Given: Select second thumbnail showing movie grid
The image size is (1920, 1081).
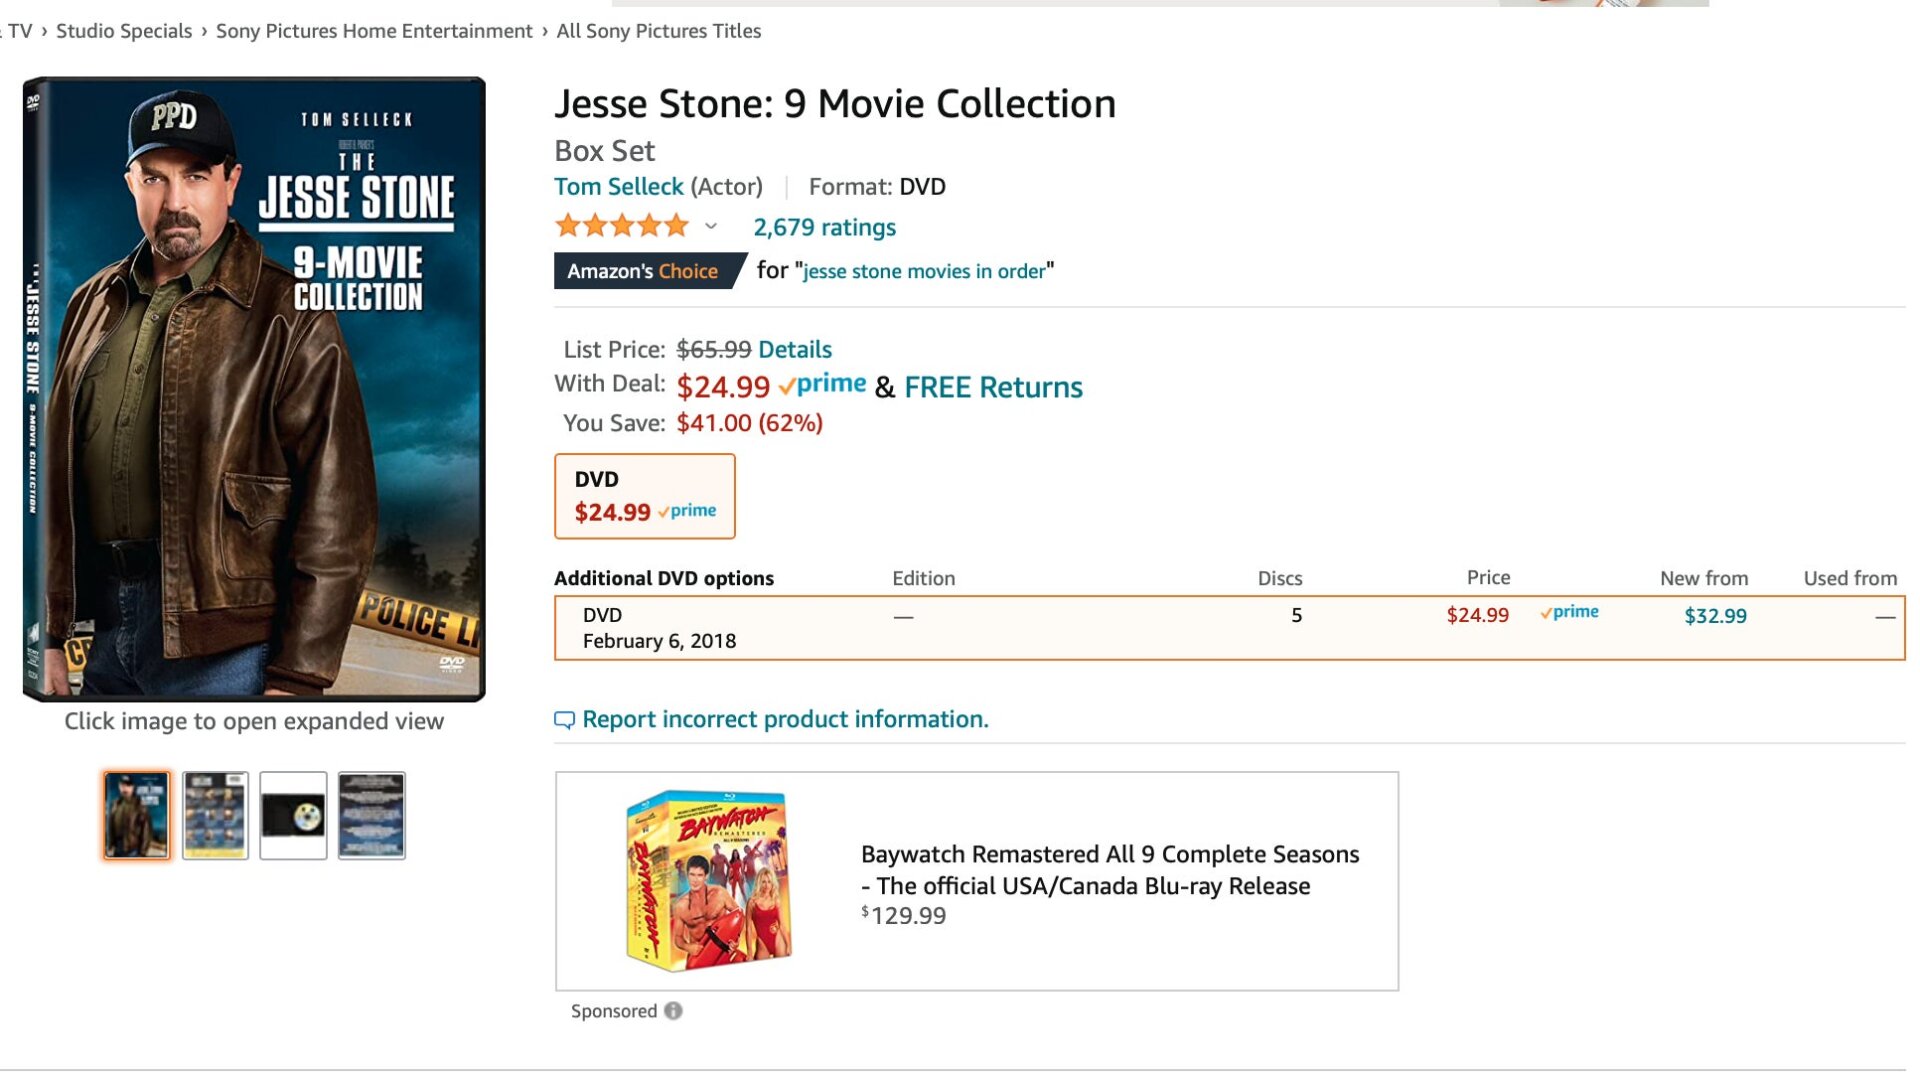Looking at the screenshot, I should [x=215, y=815].
